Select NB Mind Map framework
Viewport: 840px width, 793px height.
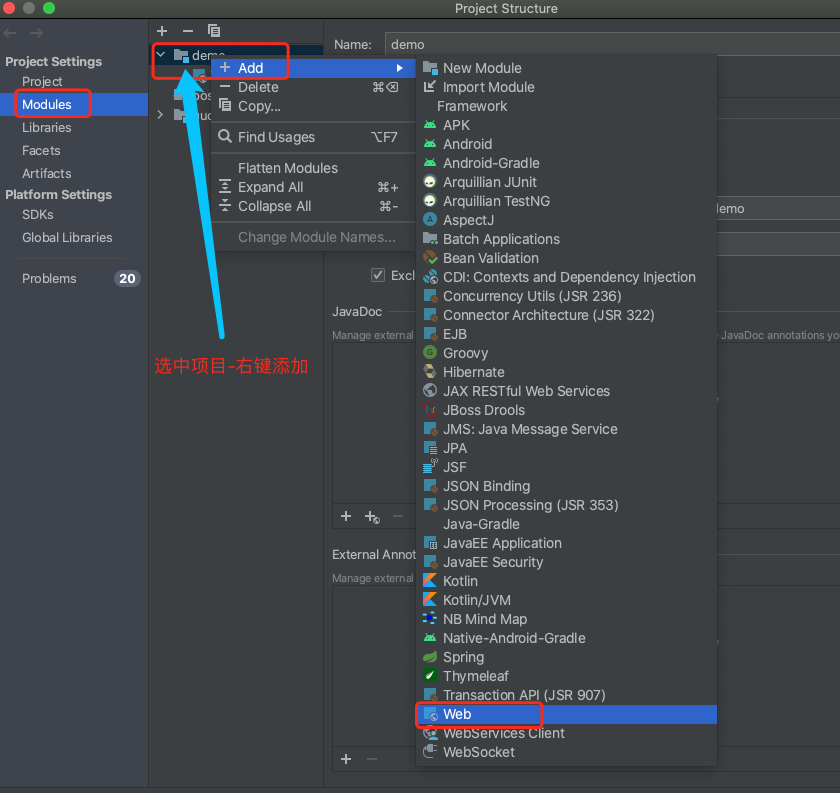pos(566,619)
